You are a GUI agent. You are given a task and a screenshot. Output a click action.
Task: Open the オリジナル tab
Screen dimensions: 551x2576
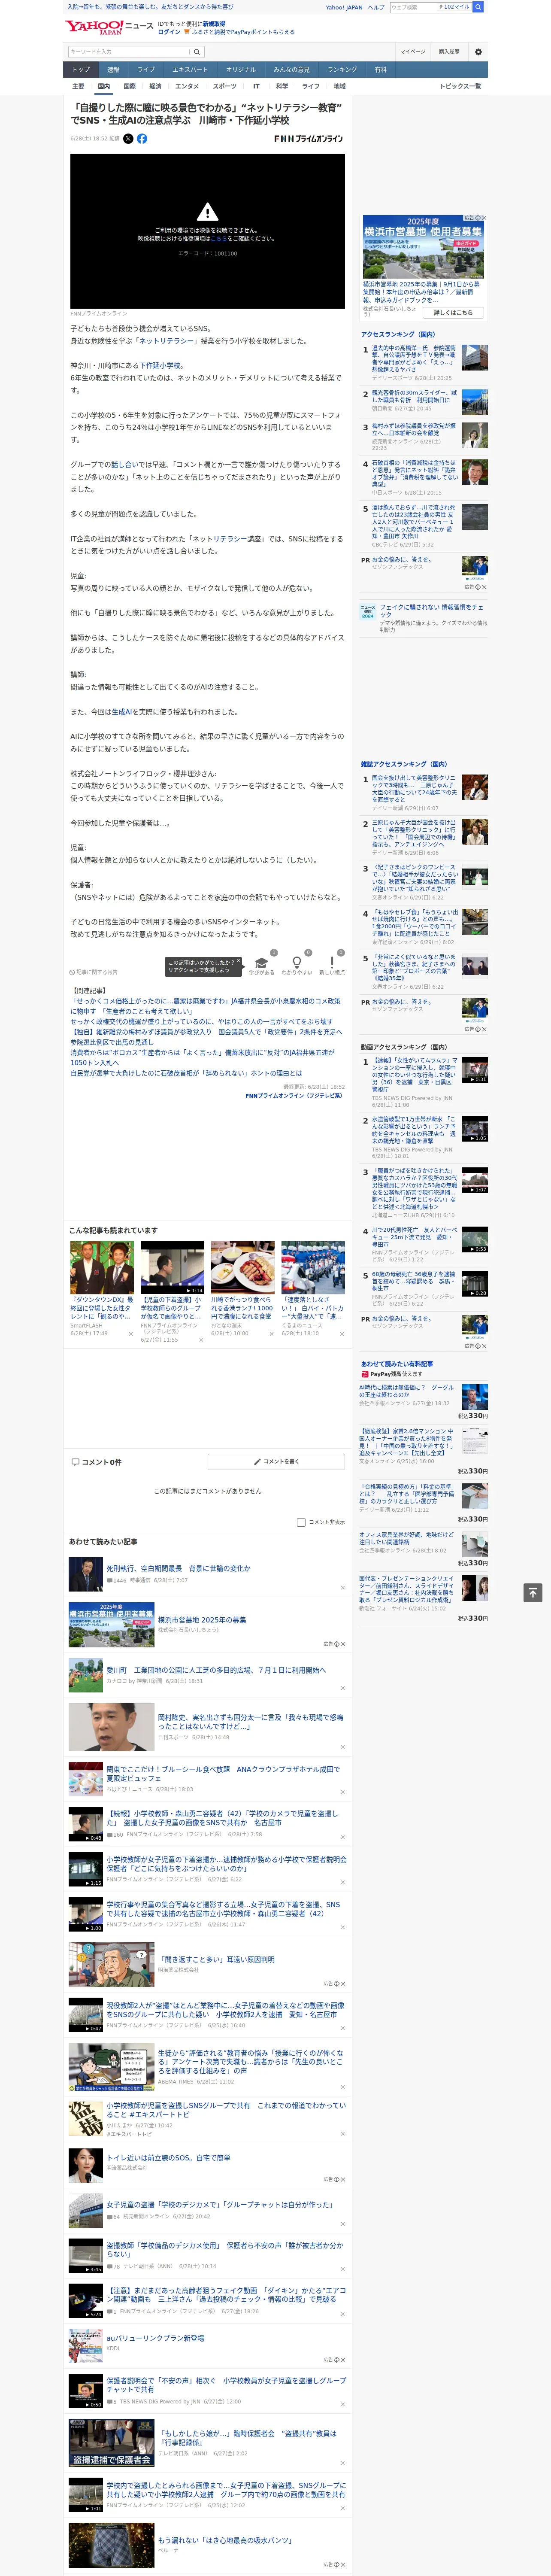point(241,69)
